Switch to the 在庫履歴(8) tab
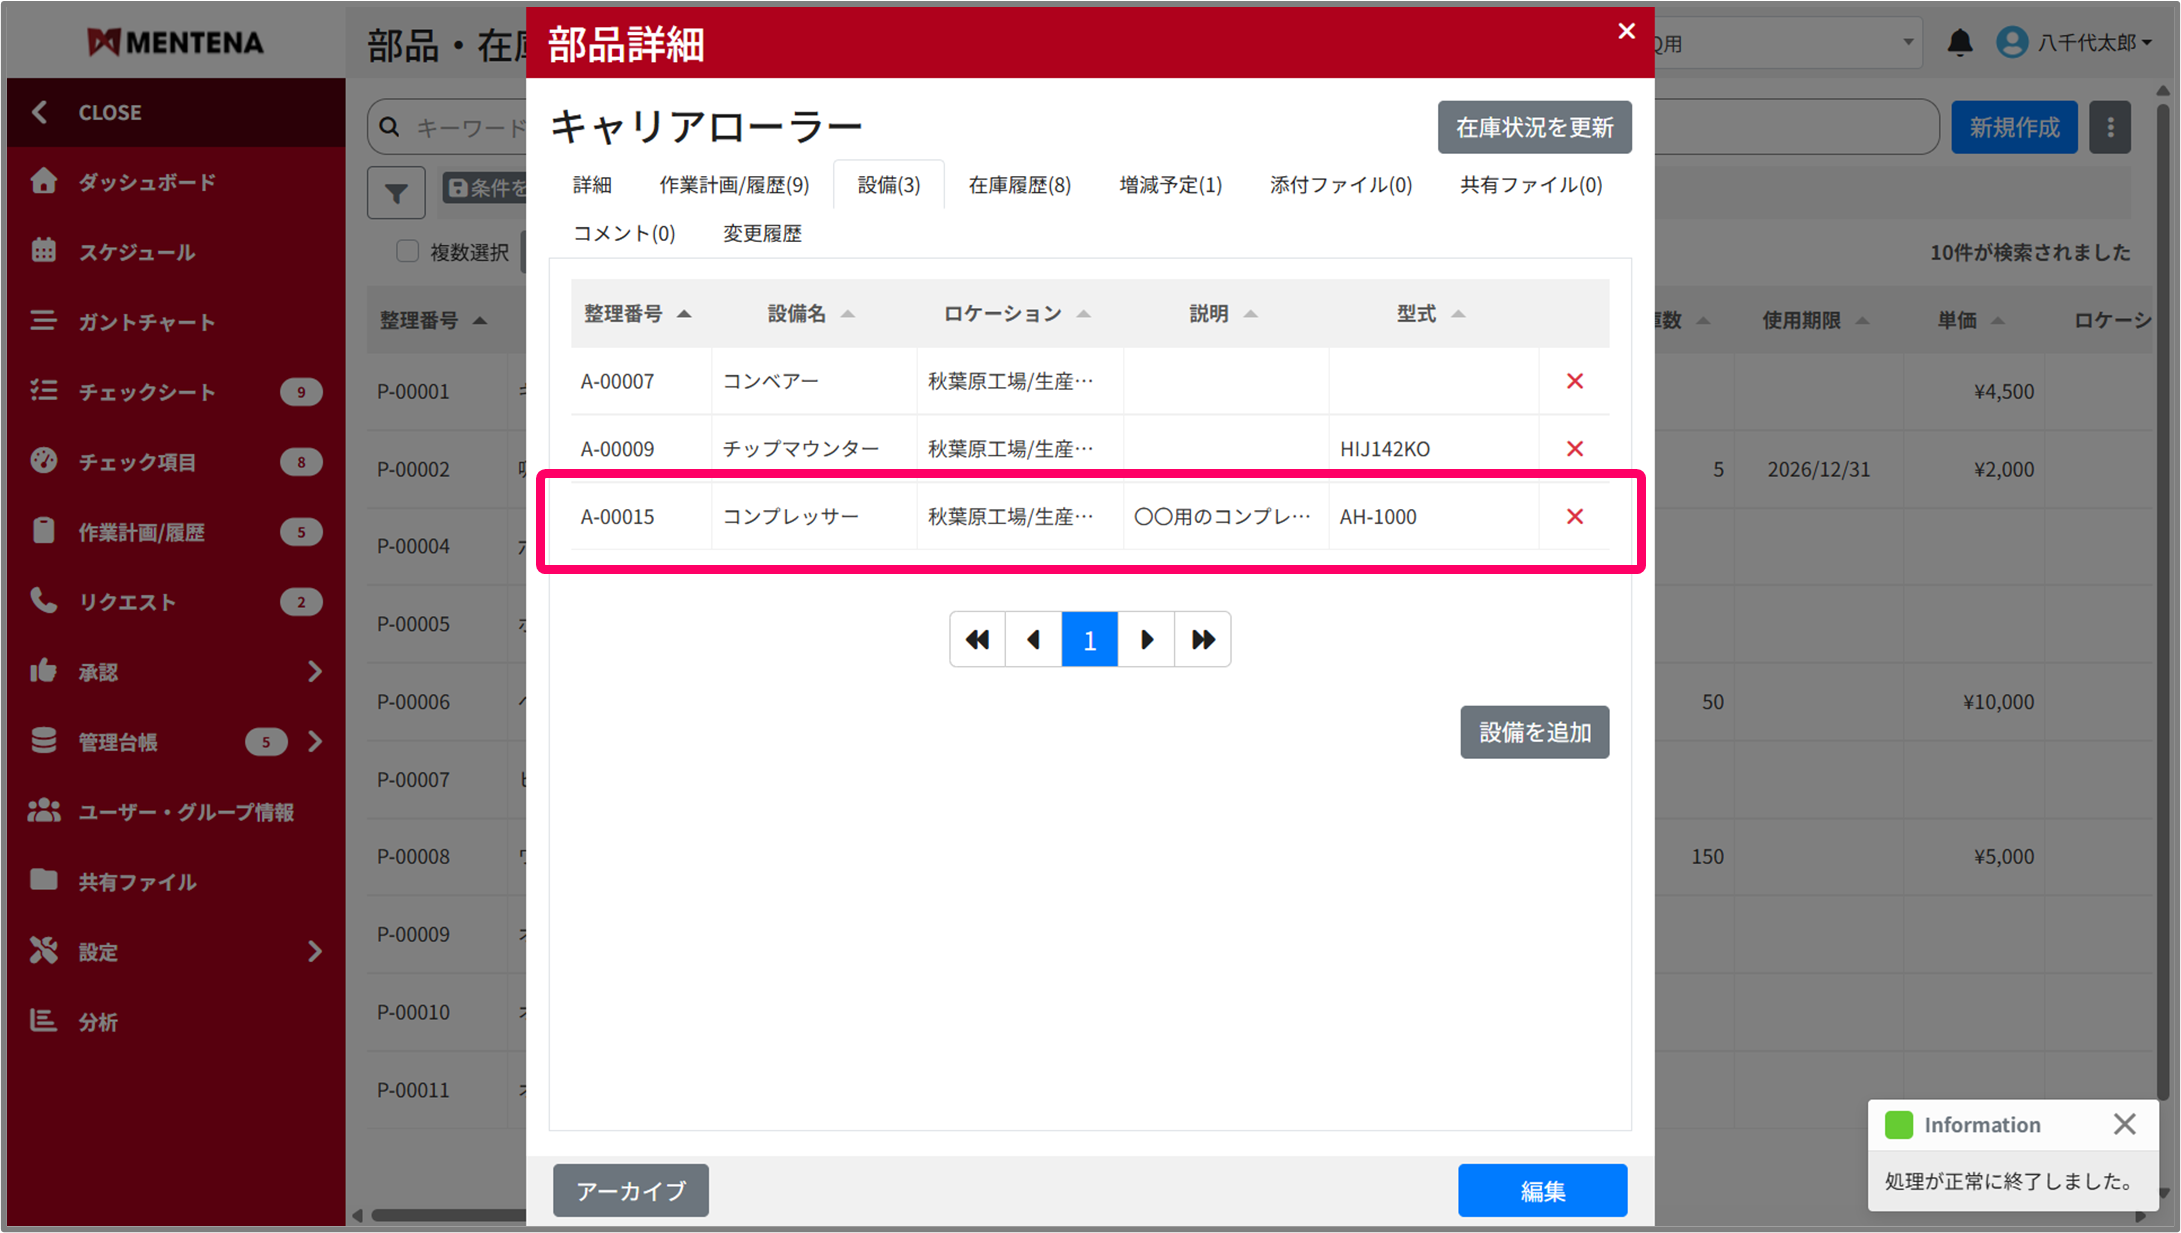The image size is (2181, 1233). [1019, 185]
